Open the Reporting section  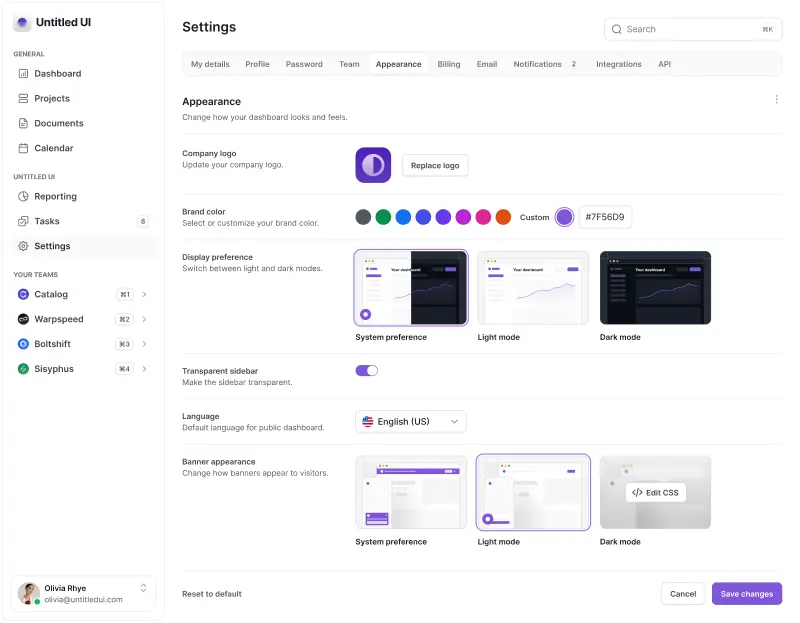point(55,196)
